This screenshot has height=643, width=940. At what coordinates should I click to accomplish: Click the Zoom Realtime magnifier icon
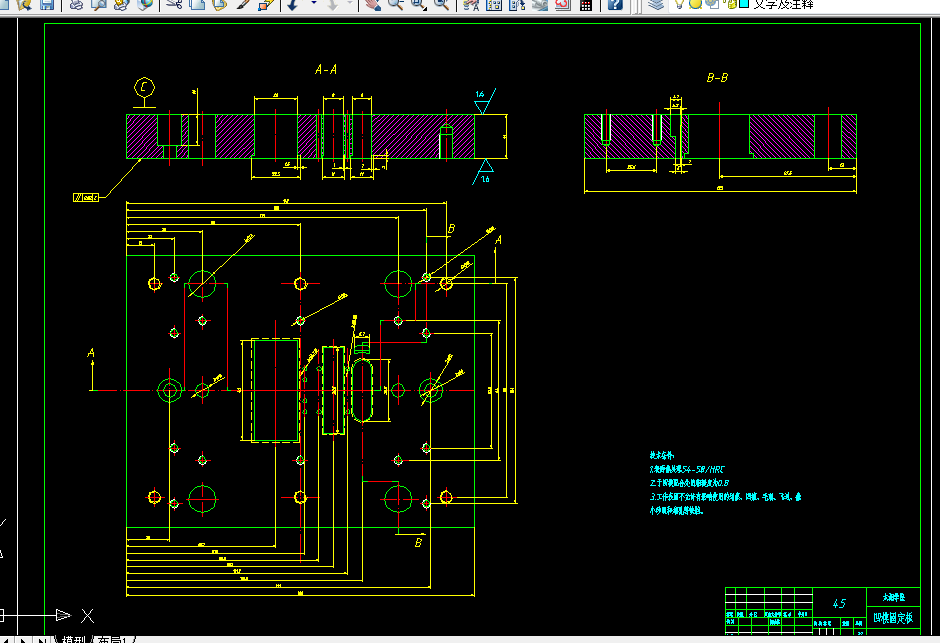(x=396, y=4)
